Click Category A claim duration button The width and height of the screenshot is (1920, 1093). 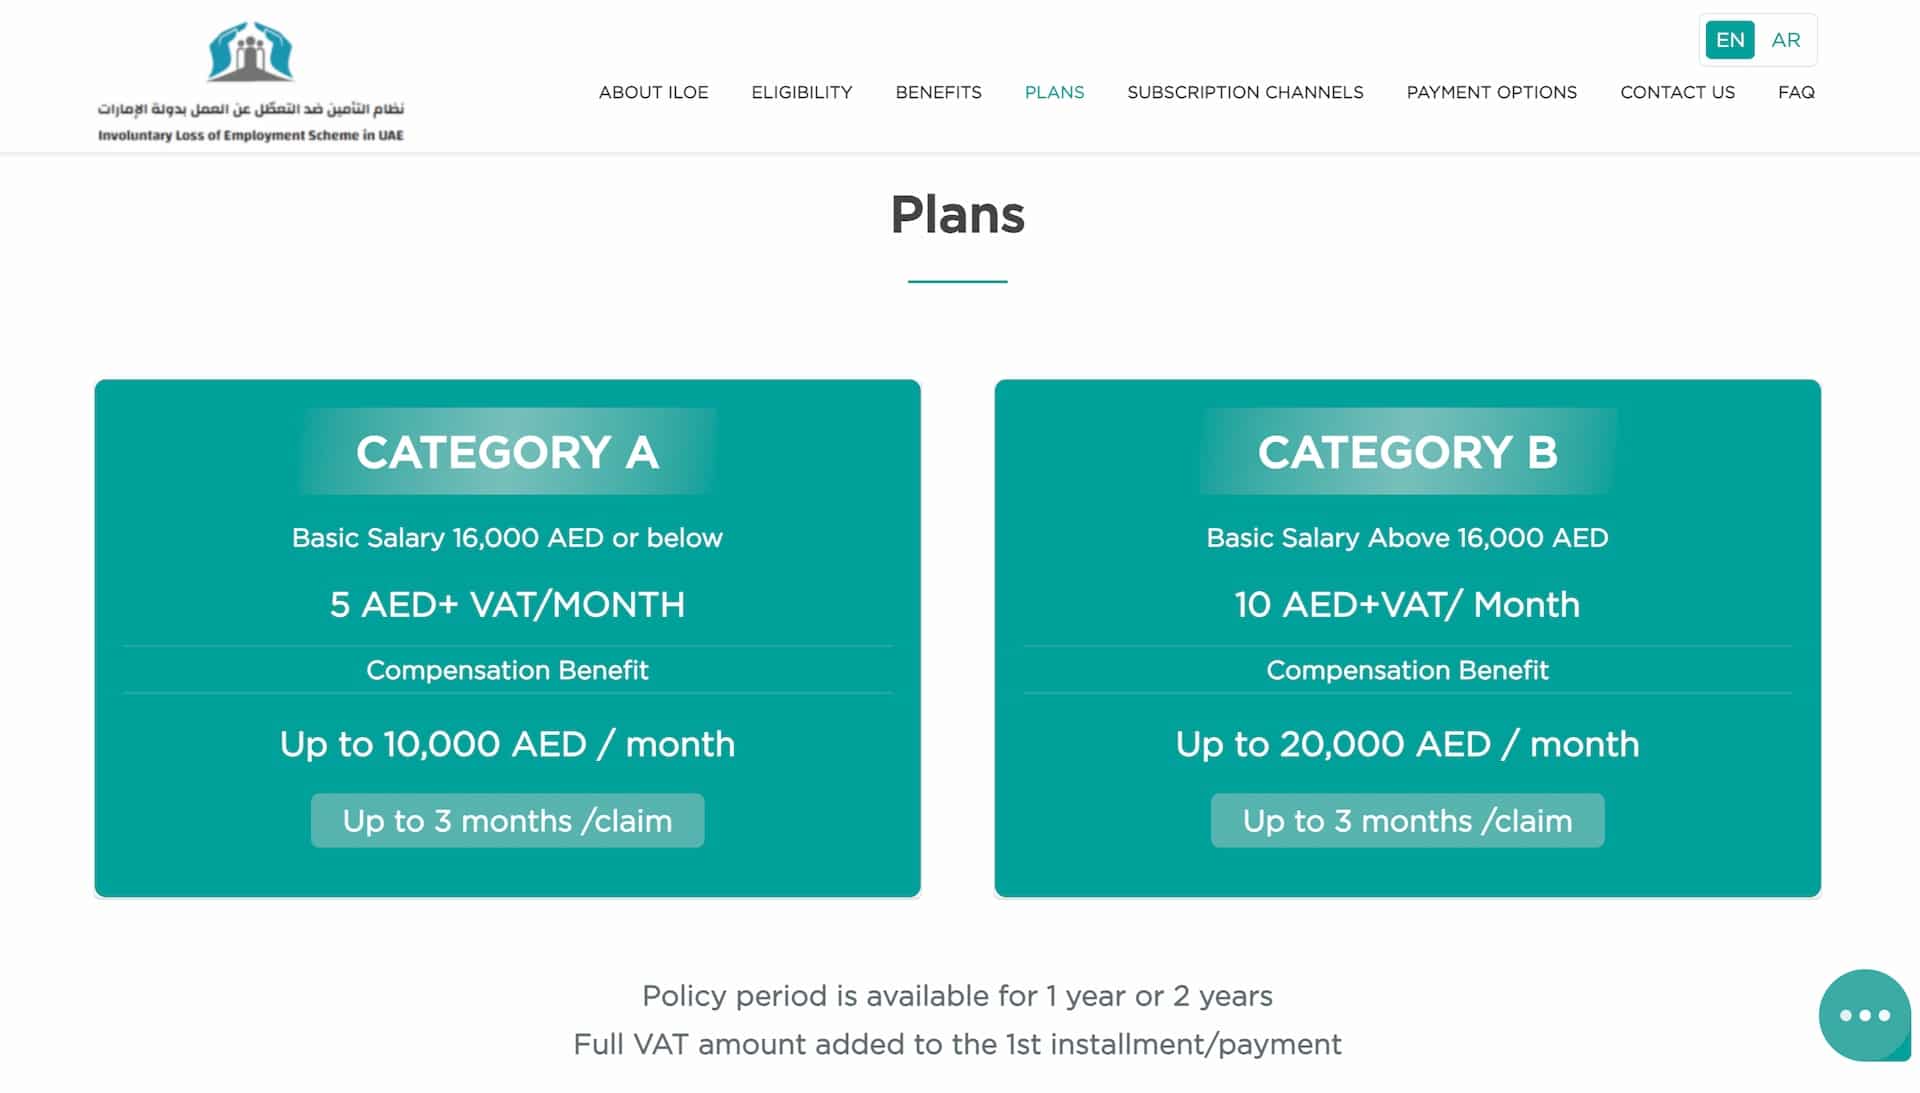pyautogui.click(x=507, y=820)
